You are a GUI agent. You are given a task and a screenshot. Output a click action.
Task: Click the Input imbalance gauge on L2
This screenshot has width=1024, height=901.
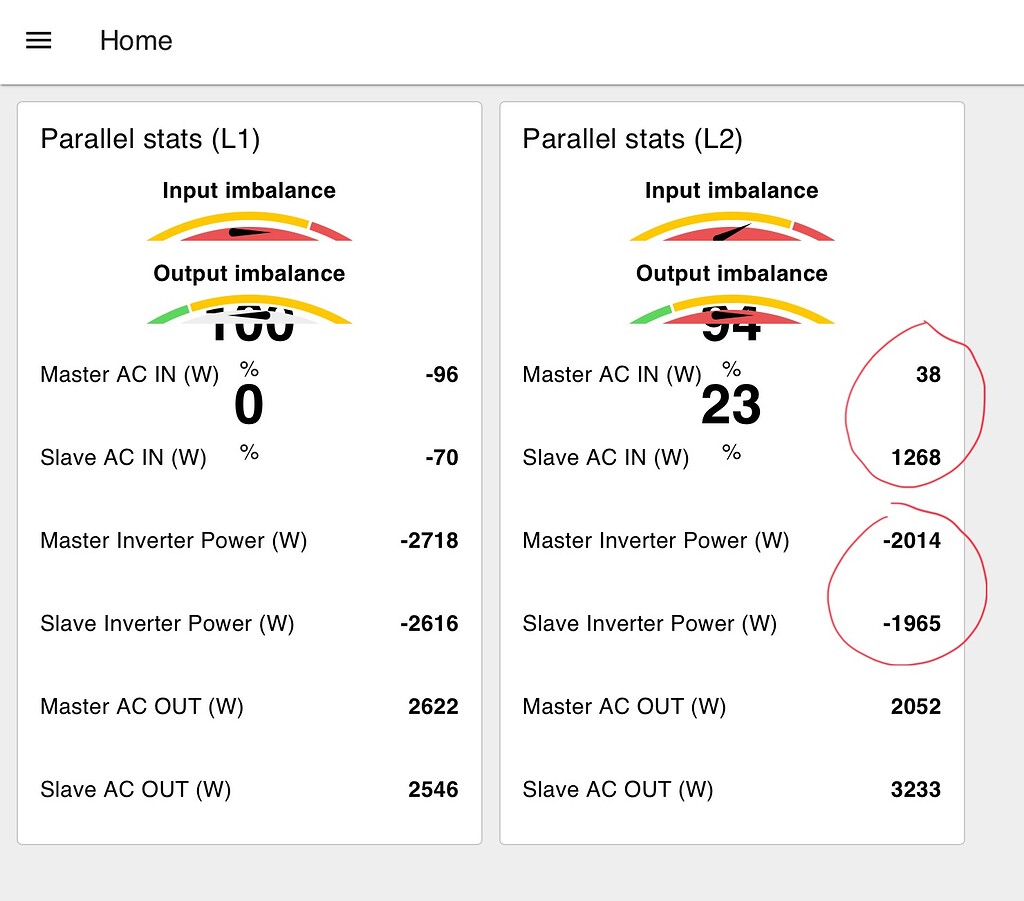pyautogui.click(x=731, y=226)
